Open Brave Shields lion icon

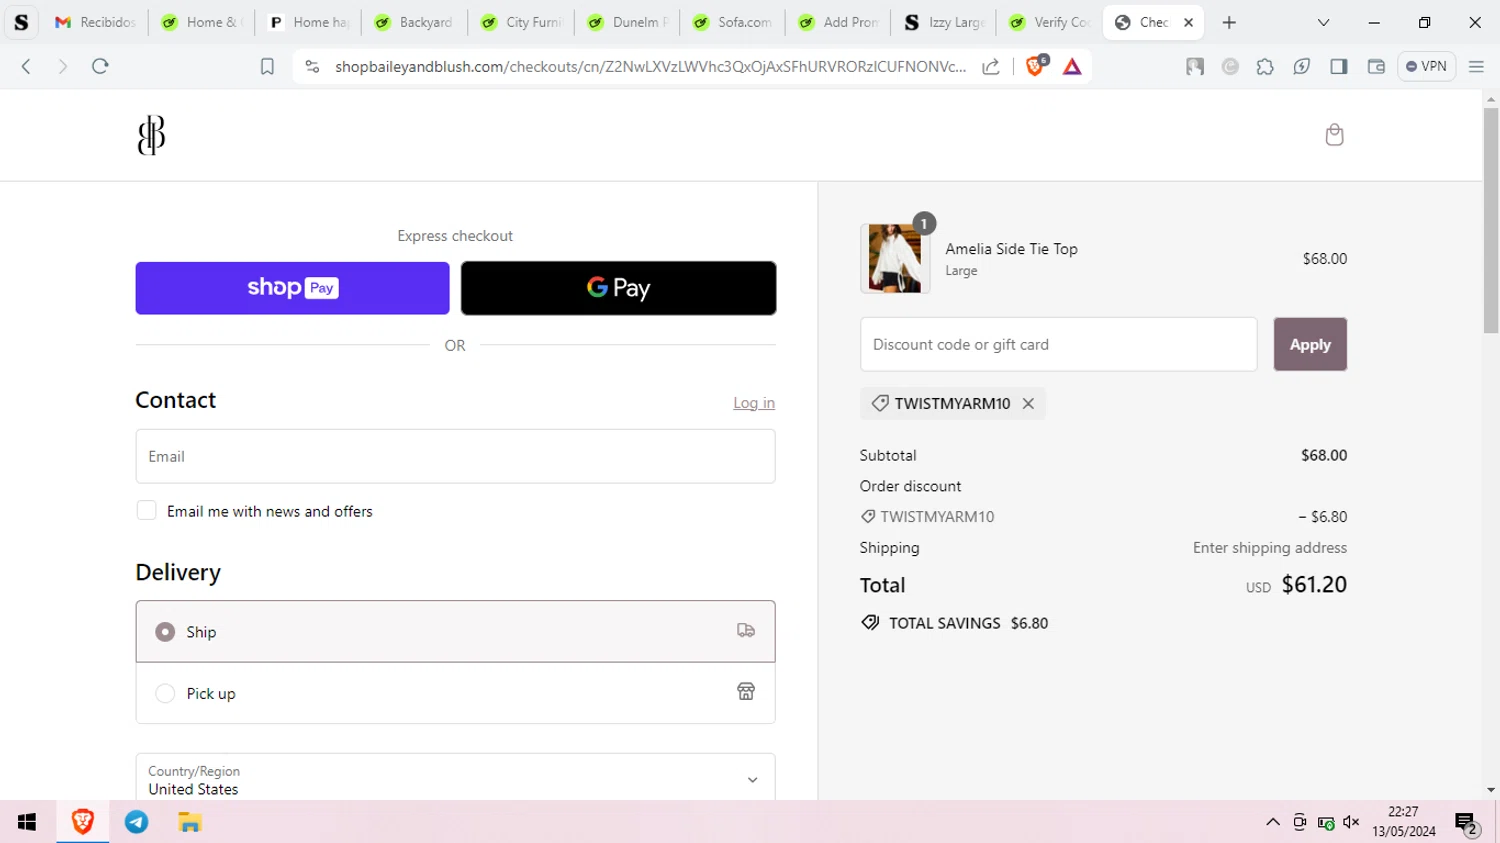(1035, 66)
